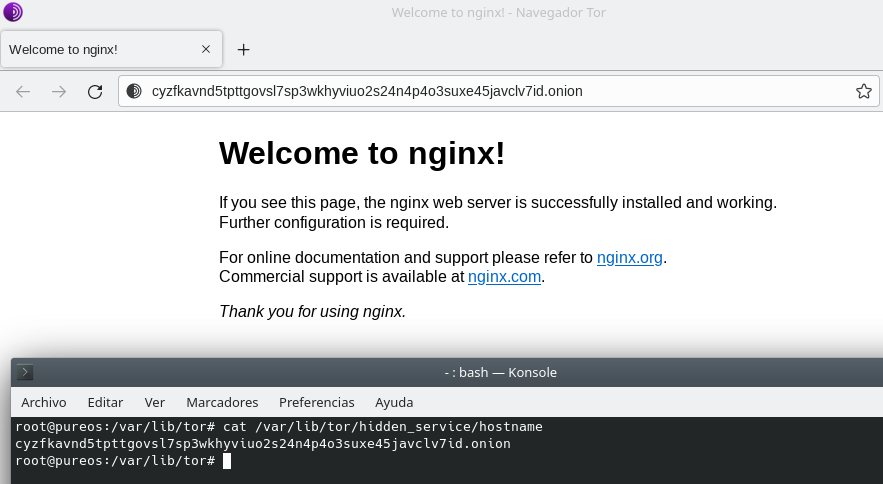Screen dimensions: 883x484
Task: Click the Tor Browser window icon
Action: click(x=13, y=13)
